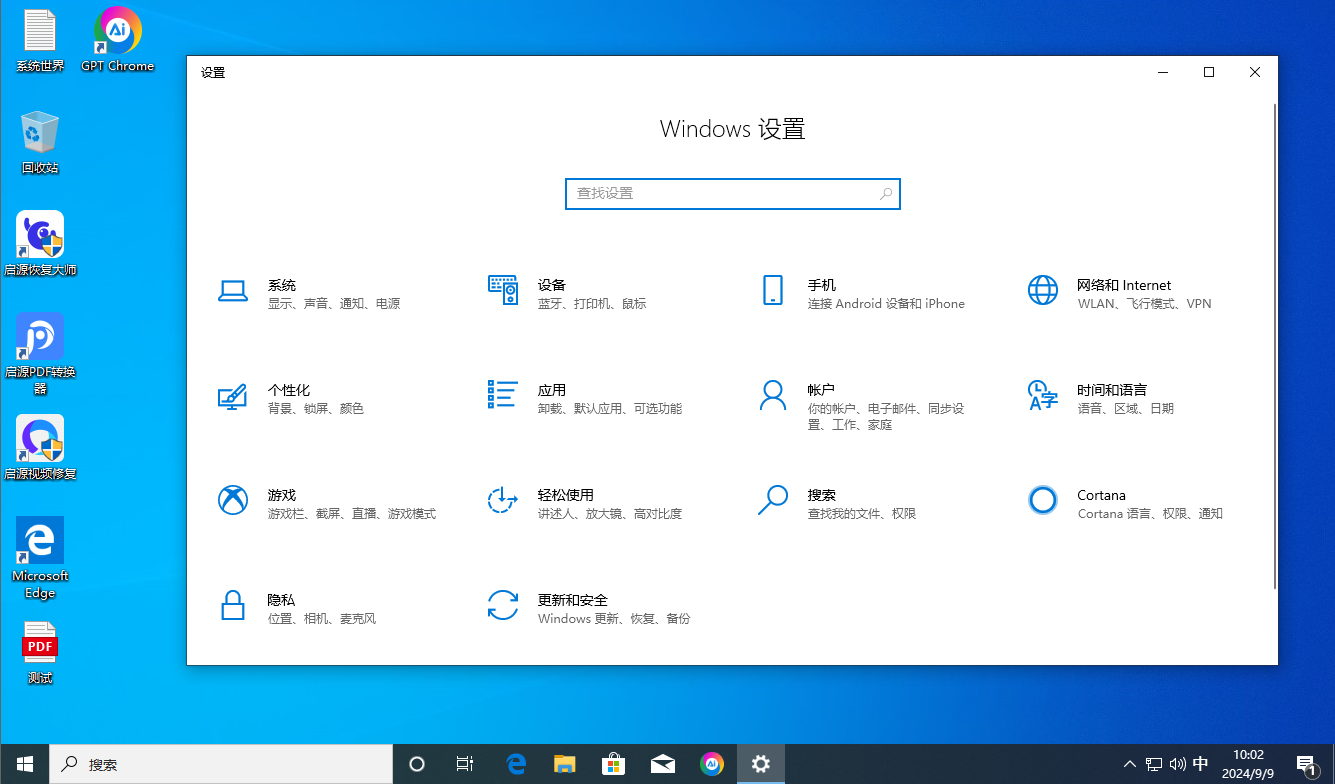Click the text 讲述人、放大镜、高对比度

[x=610, y=514]
